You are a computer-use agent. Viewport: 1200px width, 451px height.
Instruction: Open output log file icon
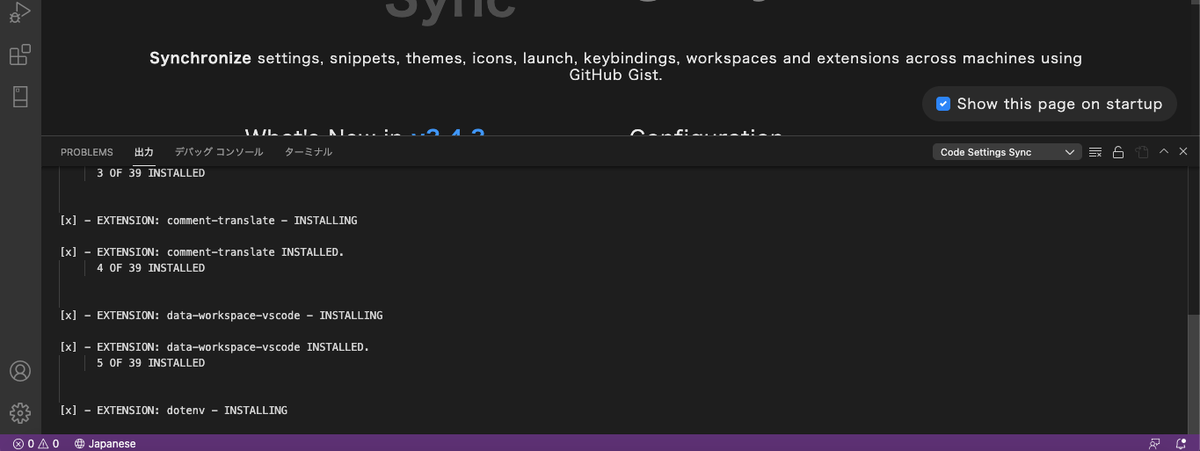(x=1141, y=152)
